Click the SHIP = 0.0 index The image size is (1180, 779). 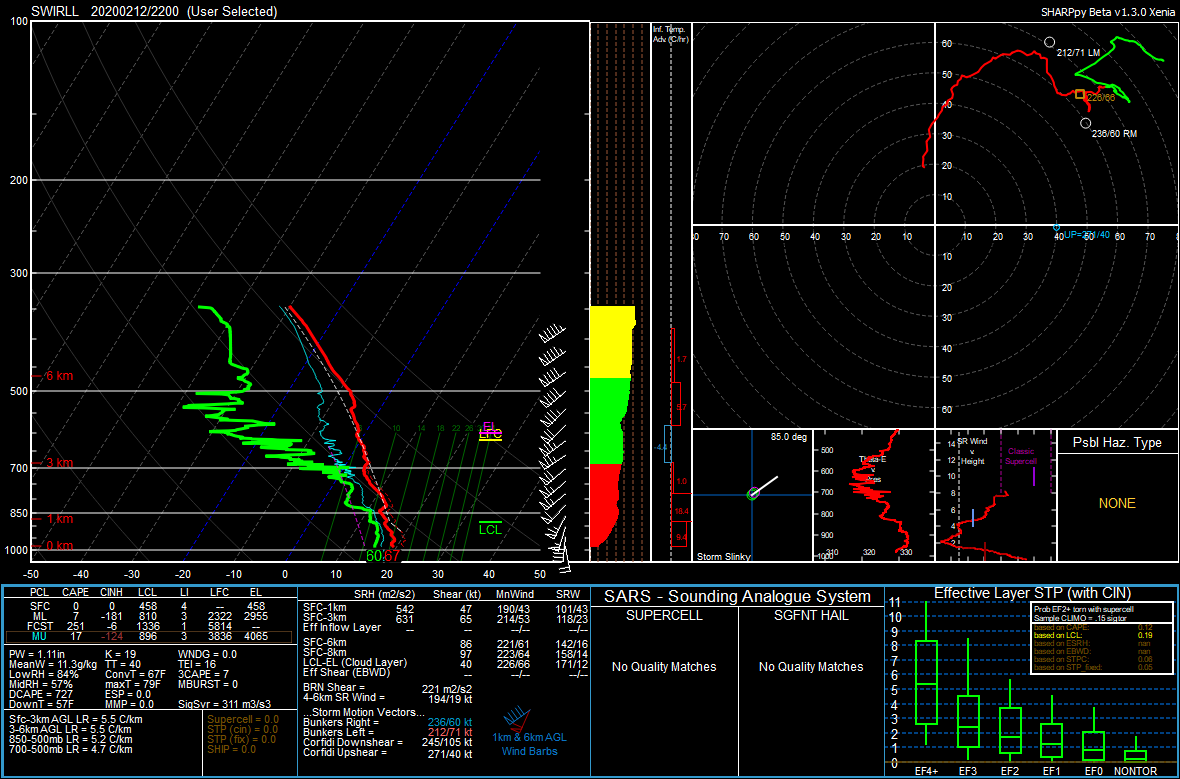[231, 750]
